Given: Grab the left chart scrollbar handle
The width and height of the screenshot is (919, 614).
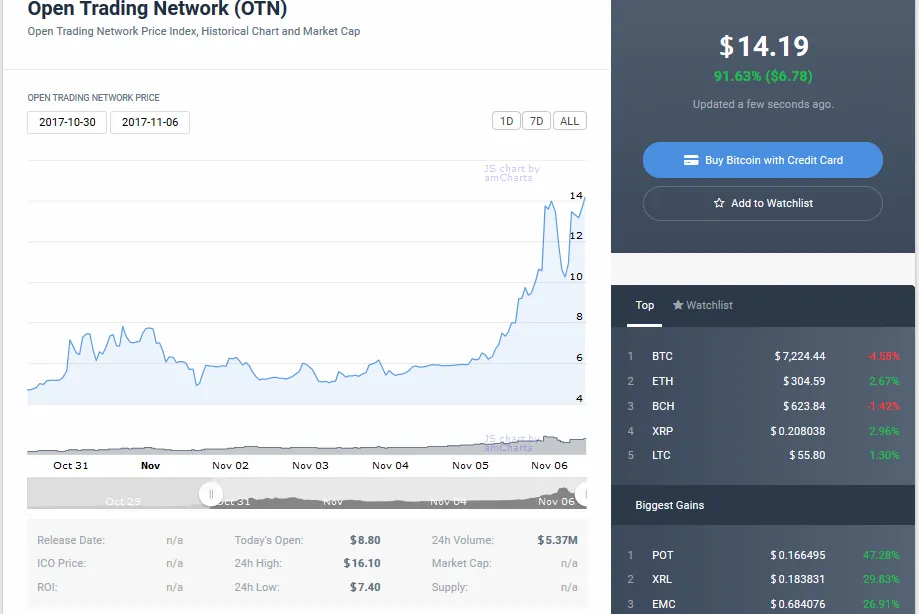Looking at the screenshot, I should pos(211,493).
